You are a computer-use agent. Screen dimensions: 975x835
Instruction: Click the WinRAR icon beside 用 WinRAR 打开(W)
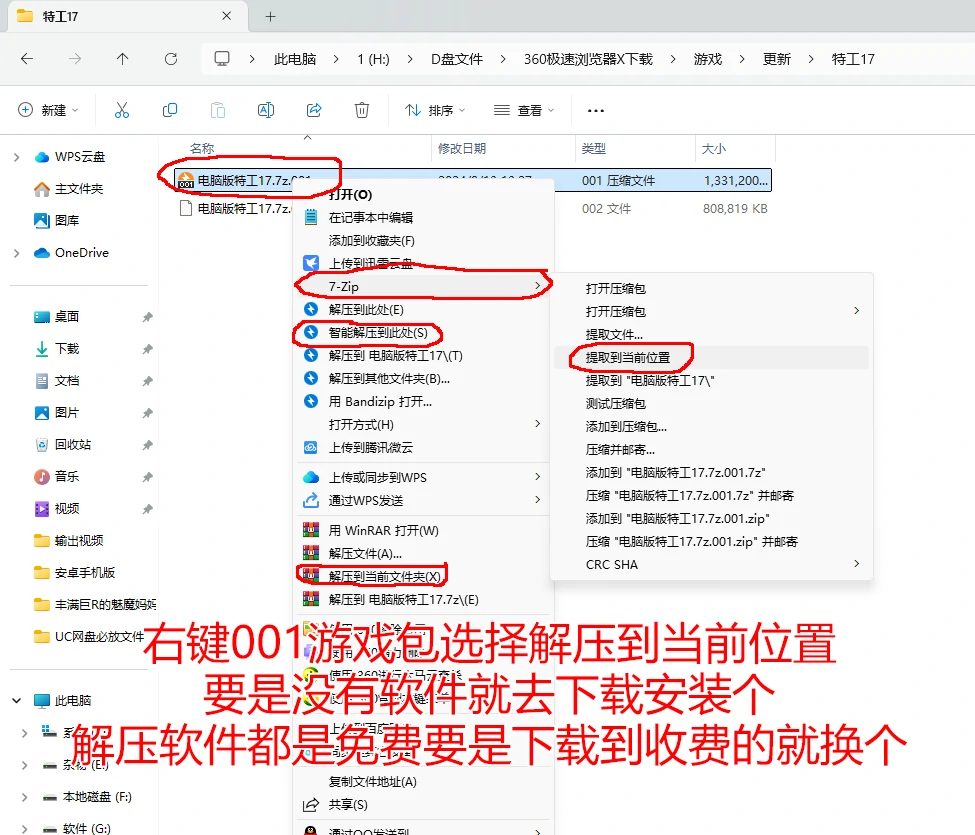(311, 528)
